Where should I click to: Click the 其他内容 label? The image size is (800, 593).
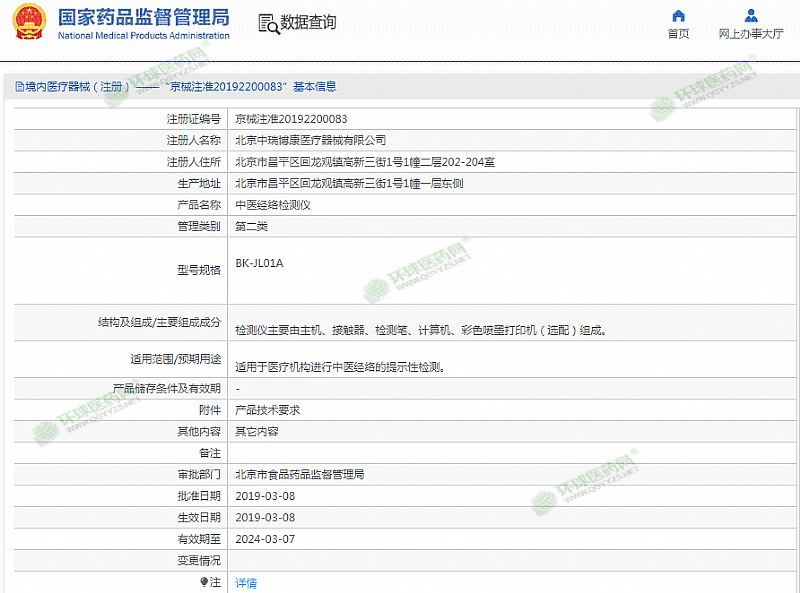pyautogui.click(x=199, y=431)
